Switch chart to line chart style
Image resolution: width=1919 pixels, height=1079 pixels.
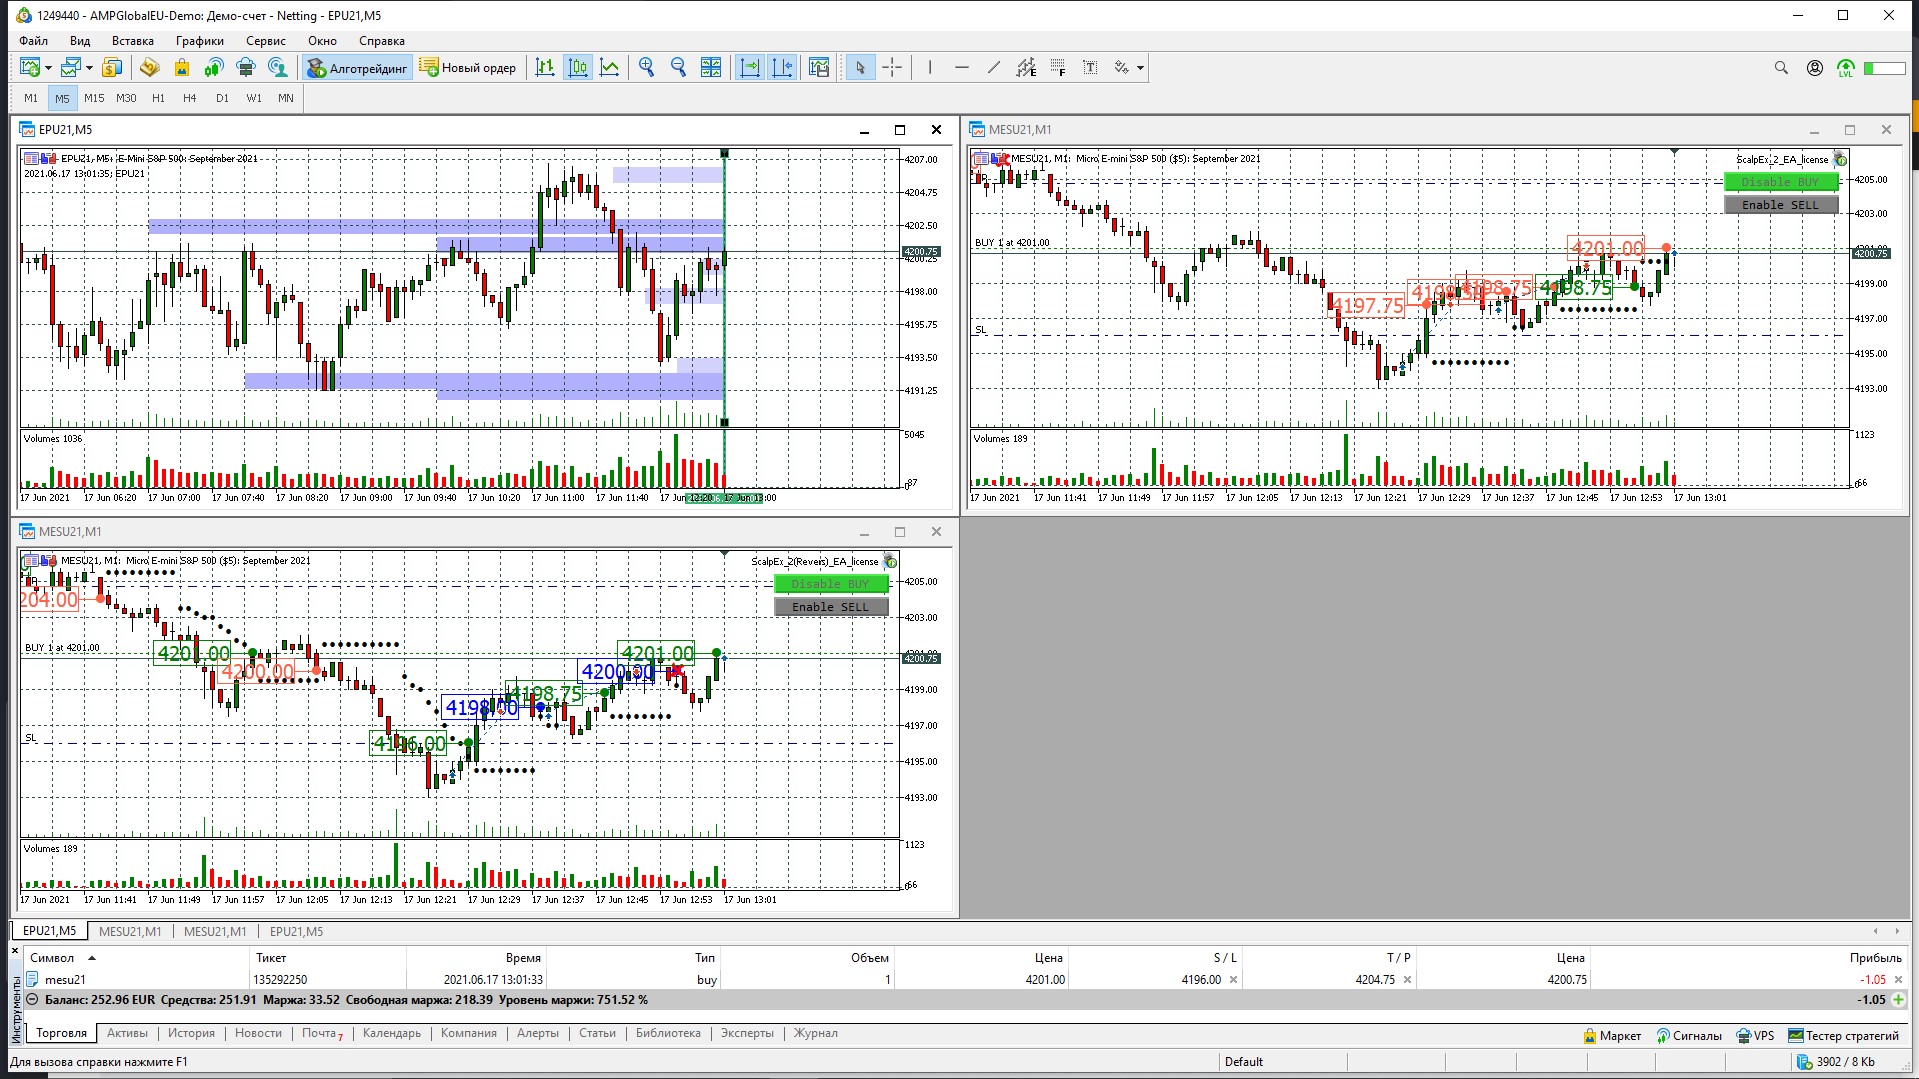click(x=609, y=68)
